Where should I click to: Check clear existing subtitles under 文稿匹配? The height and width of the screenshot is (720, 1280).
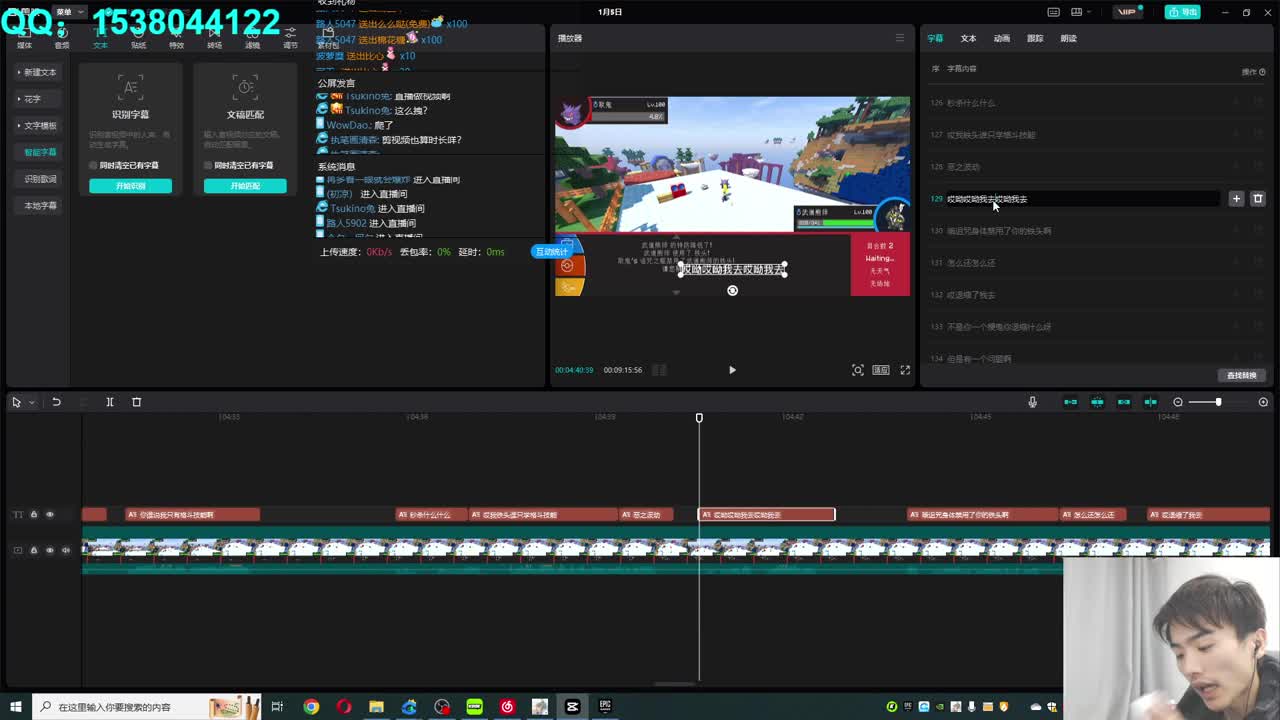click(208, 165)
